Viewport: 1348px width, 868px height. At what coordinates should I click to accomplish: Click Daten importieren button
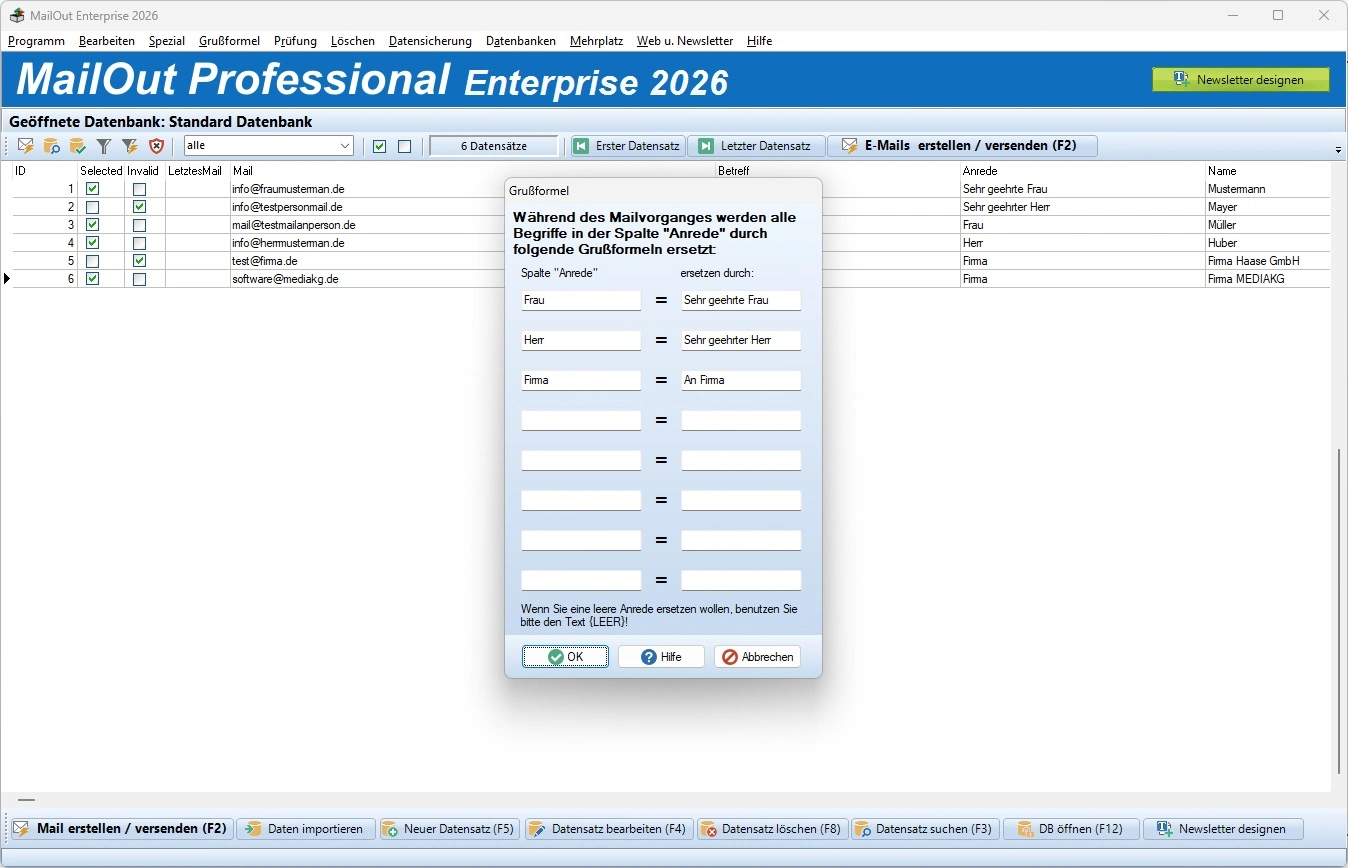point(306,829)
